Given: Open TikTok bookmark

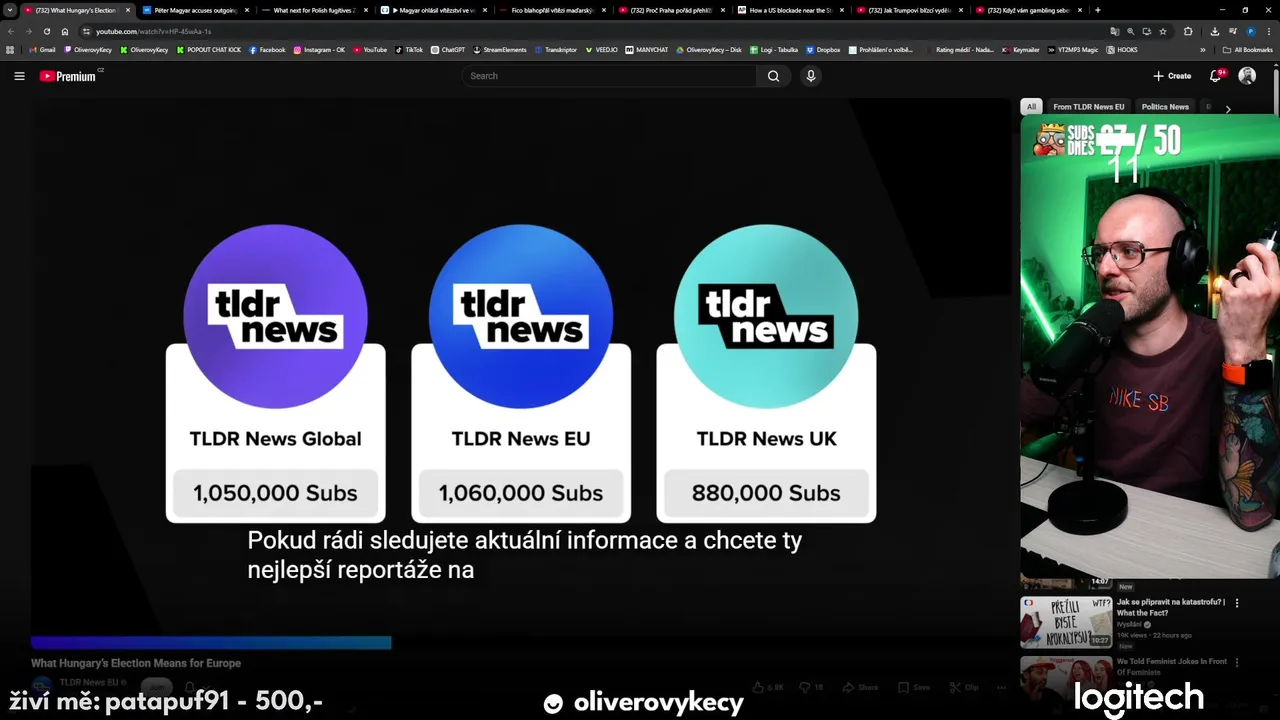Looking at the screenshot, I should point(409,49).
